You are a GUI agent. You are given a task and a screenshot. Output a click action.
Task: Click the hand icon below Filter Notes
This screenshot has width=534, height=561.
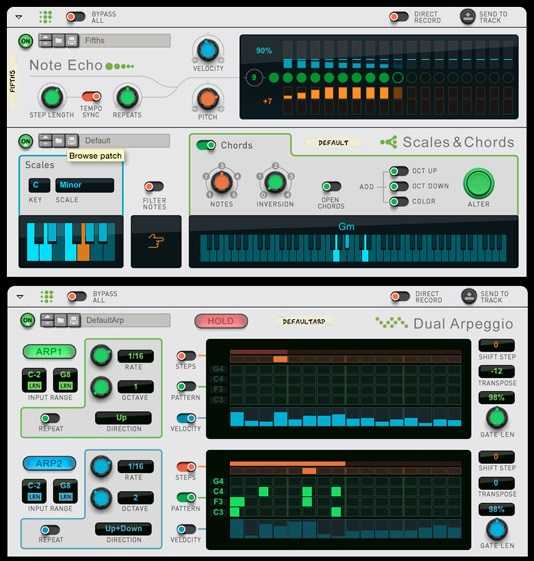click(x=156, y=241)
